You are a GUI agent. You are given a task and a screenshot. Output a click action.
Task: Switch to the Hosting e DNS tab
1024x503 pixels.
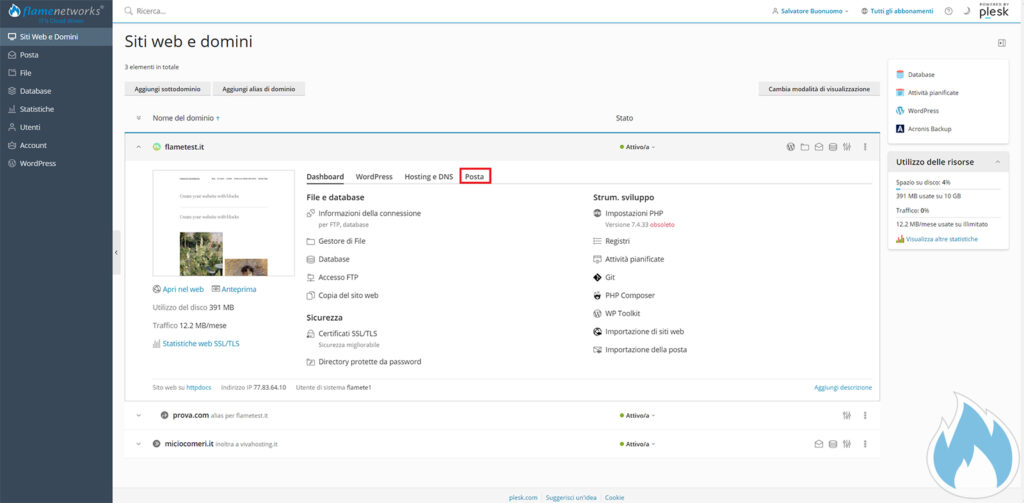click(428, 177)
